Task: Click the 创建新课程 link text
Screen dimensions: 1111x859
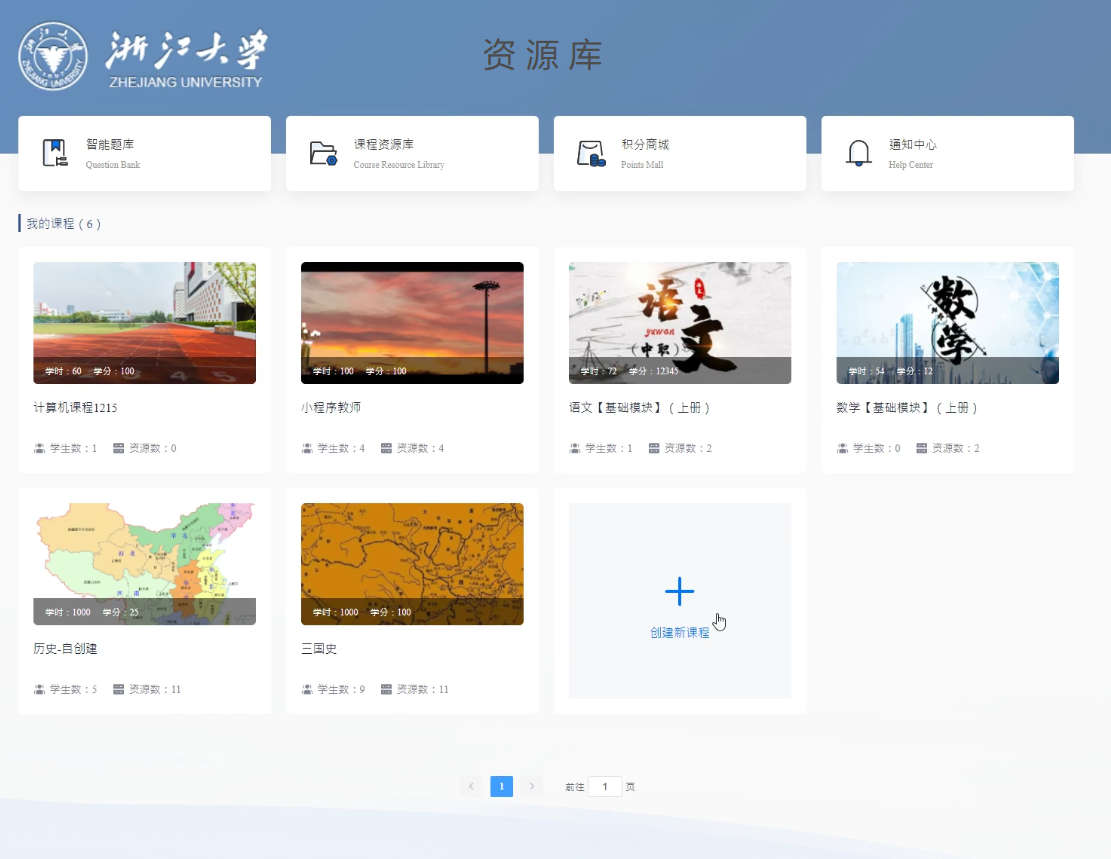Action: point(679,633)
